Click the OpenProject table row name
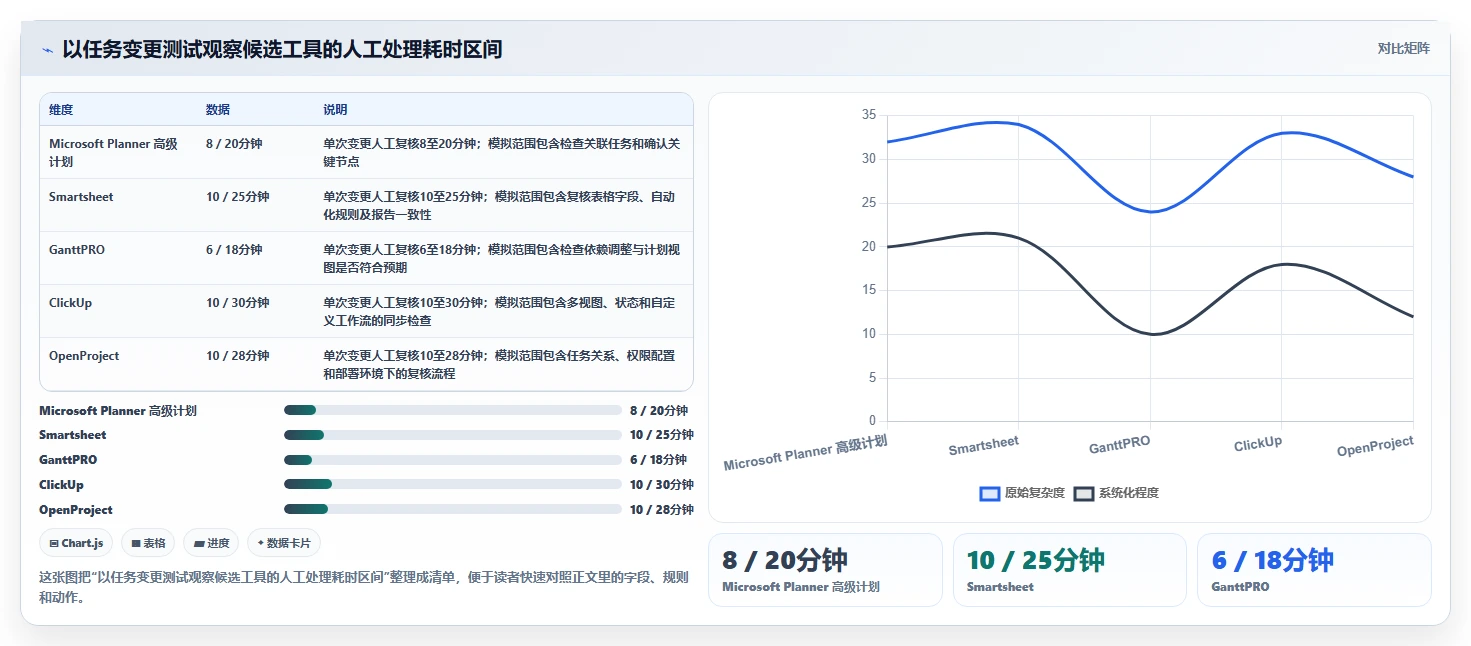Screen dimensions: 1471x646 coord(84,356)
